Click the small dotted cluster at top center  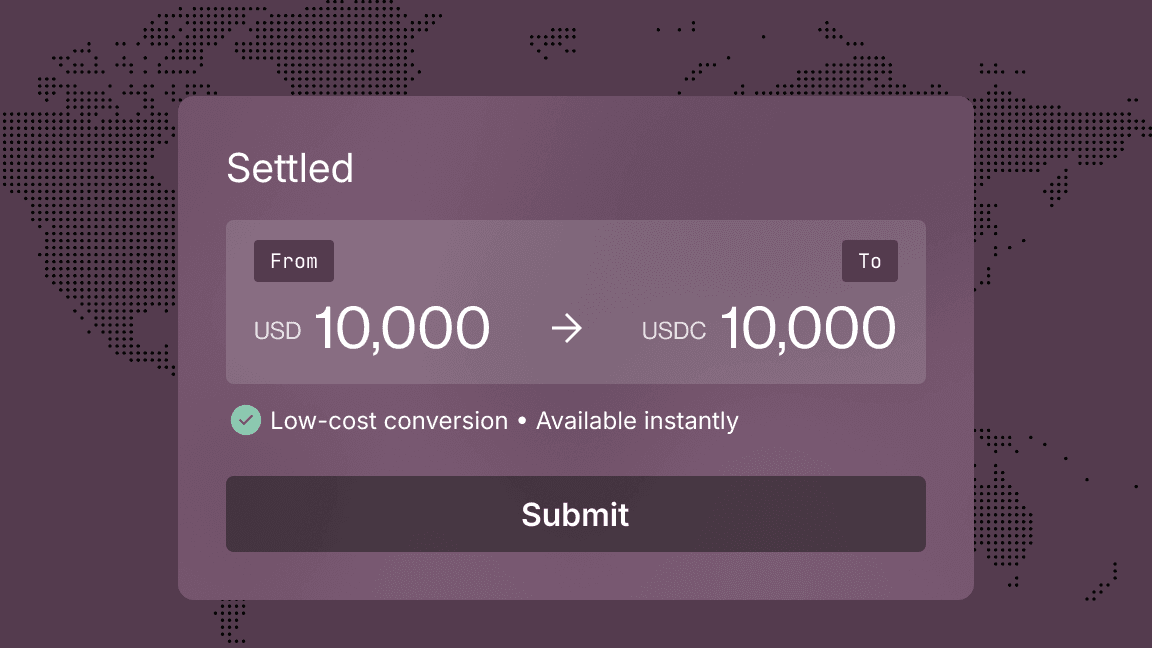(553, 41)
